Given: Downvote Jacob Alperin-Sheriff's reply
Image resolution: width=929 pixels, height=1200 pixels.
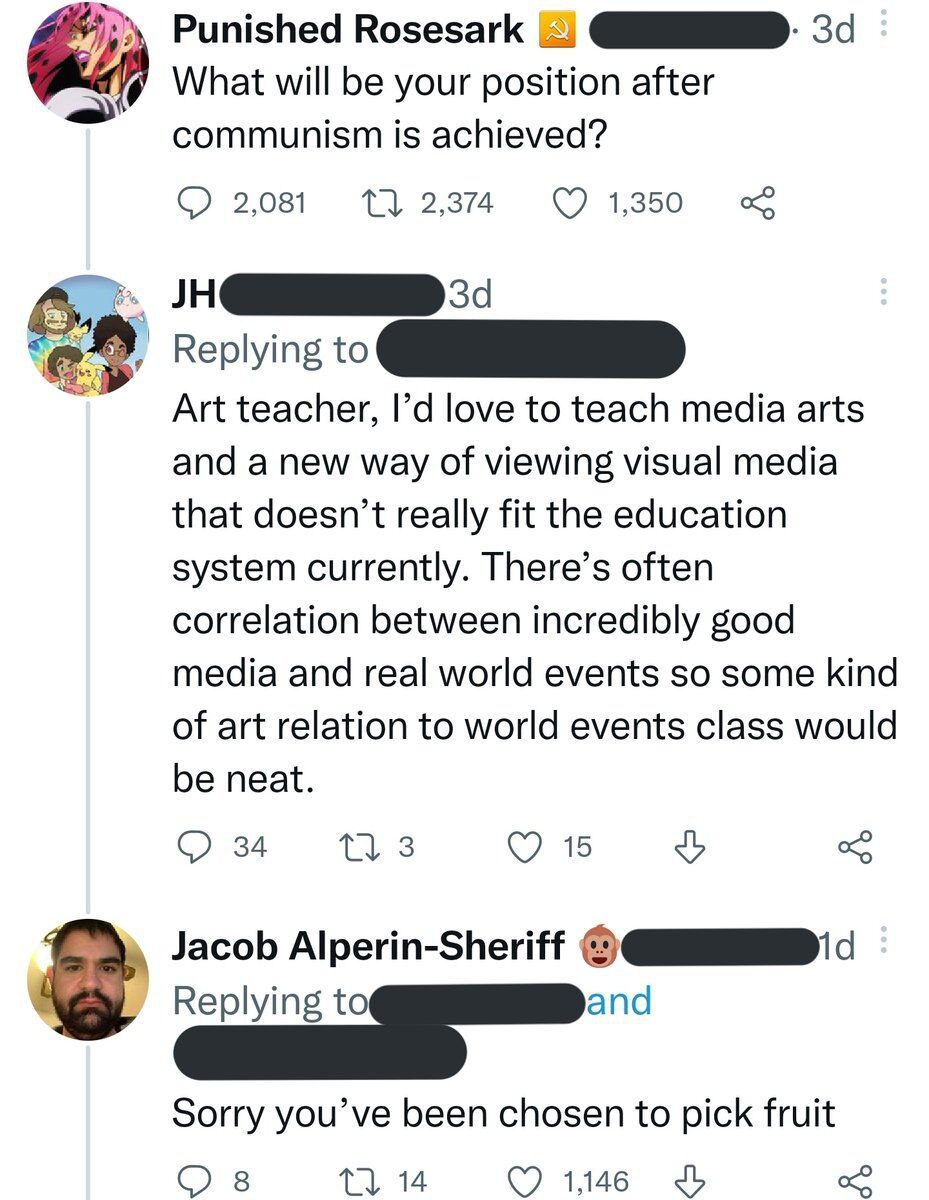Looking at the screenshot, I should click(x=688, y=1181).
